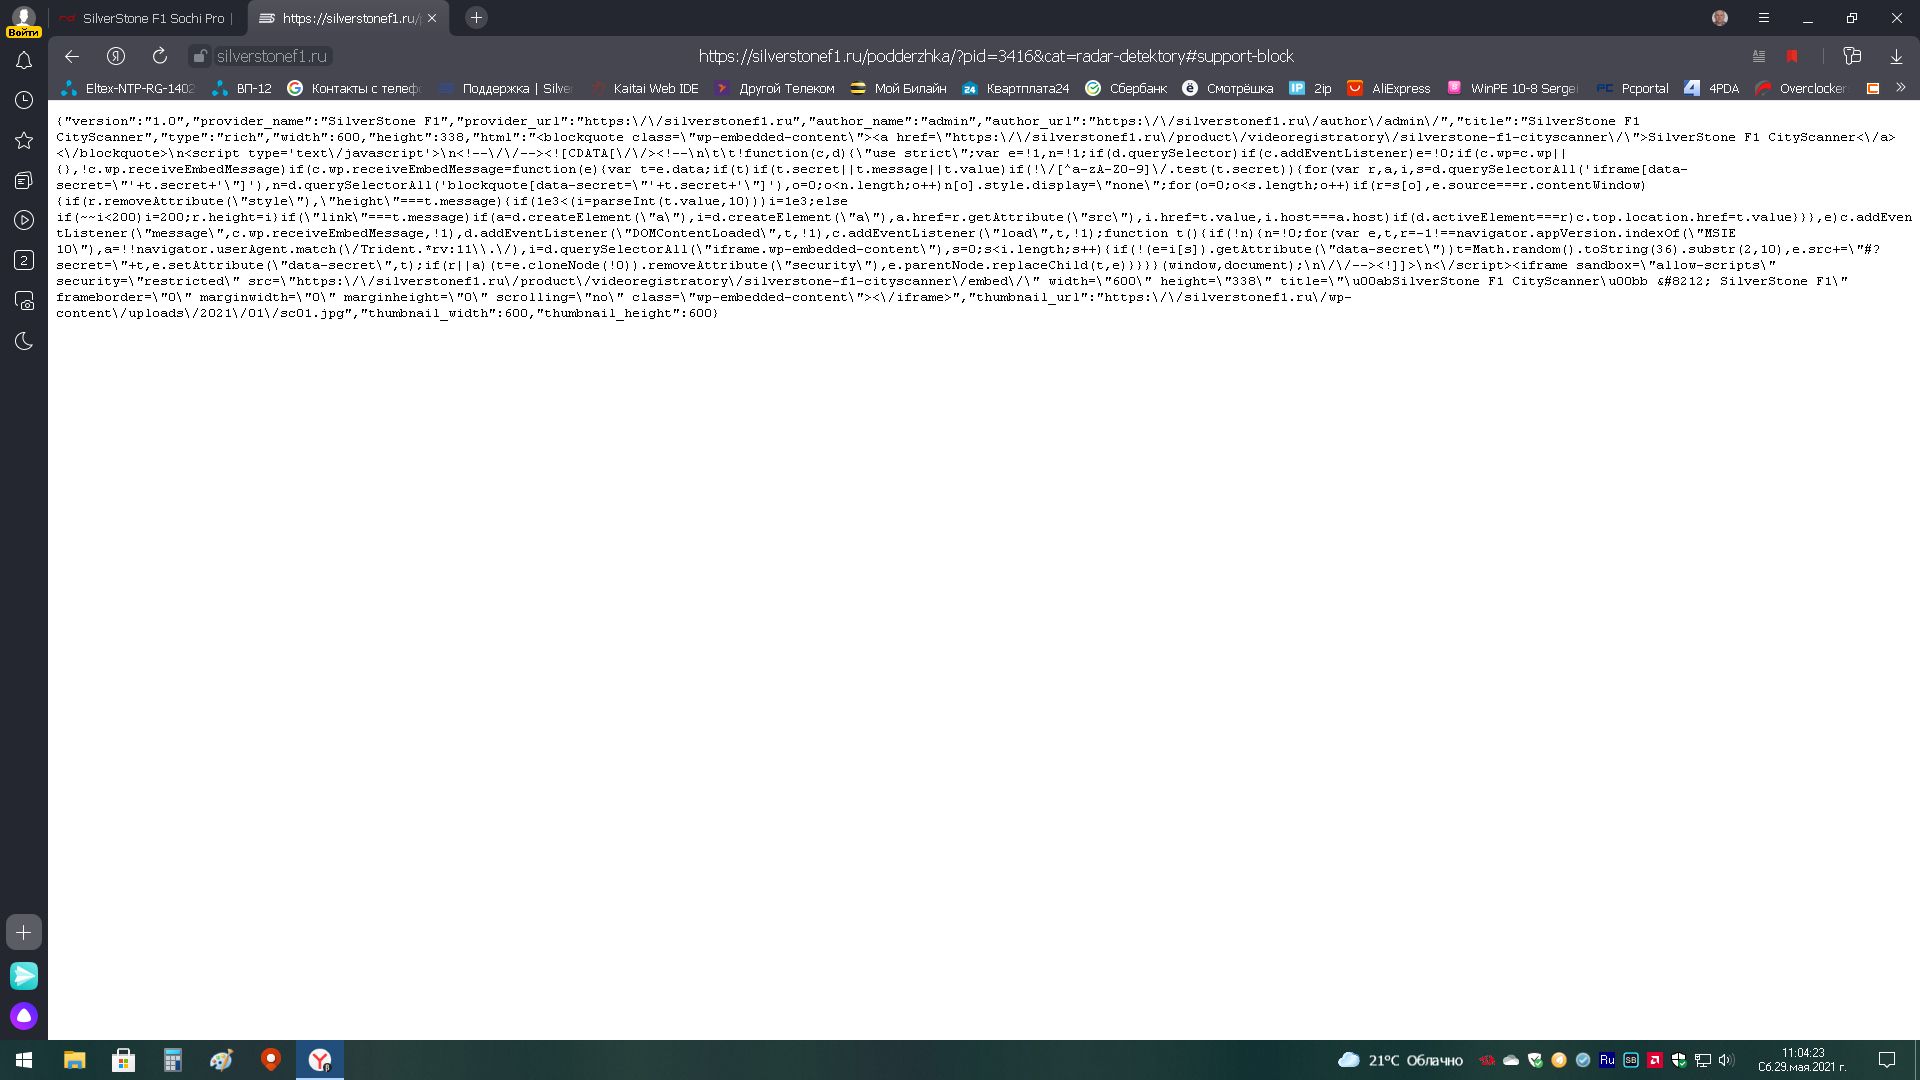The image size is (1920, 1080).
Task: Open favorites star in sidebar
Action: 24,140
